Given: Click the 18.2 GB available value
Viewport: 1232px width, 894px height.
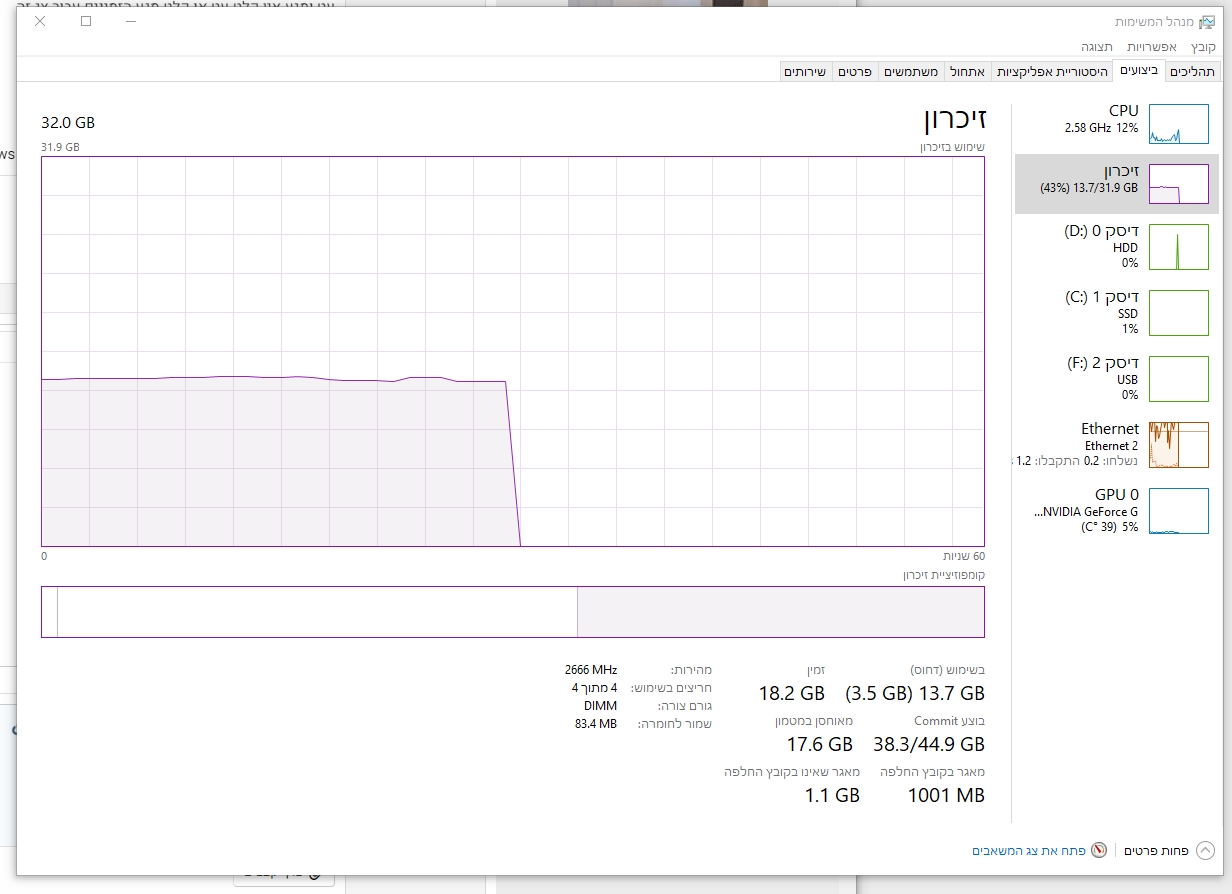Looking at the screenshot, I should (x=792, y=693).
